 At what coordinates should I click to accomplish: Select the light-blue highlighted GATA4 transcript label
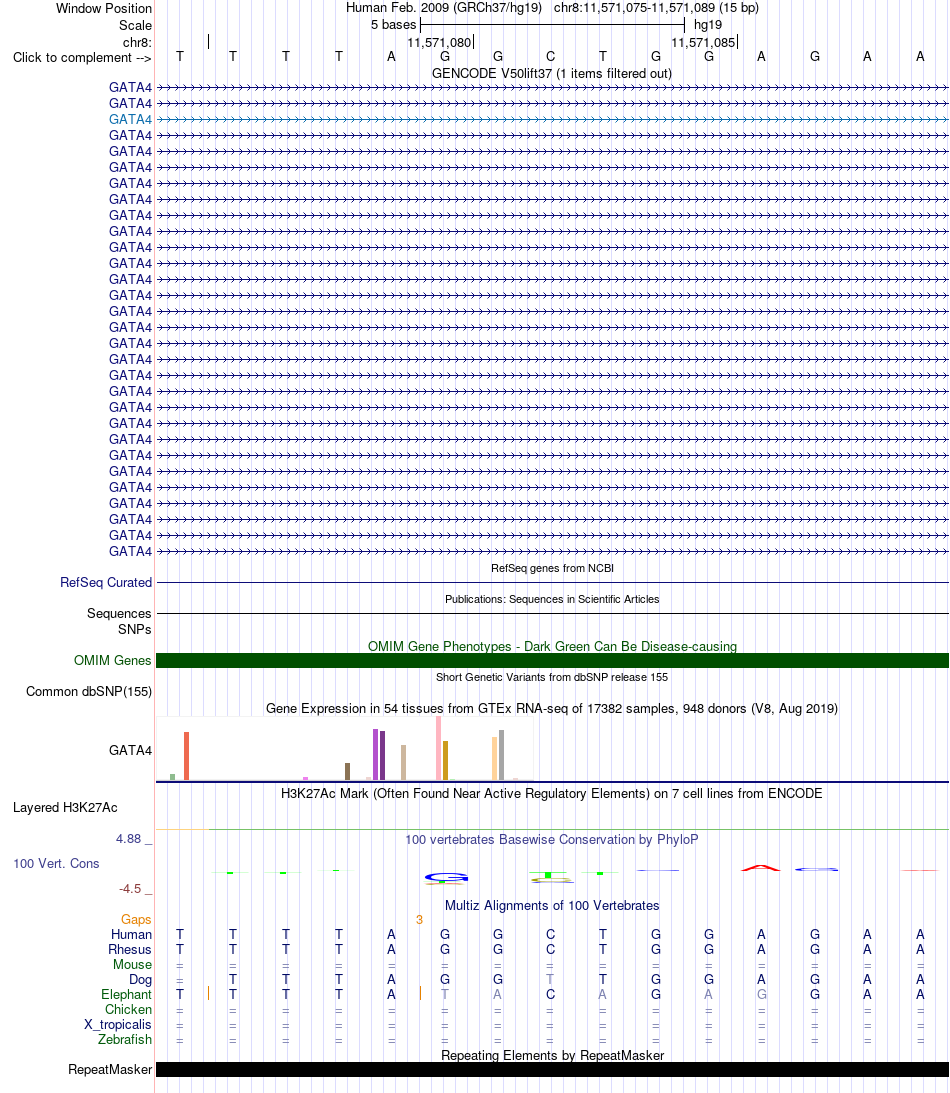pos(130,119)
